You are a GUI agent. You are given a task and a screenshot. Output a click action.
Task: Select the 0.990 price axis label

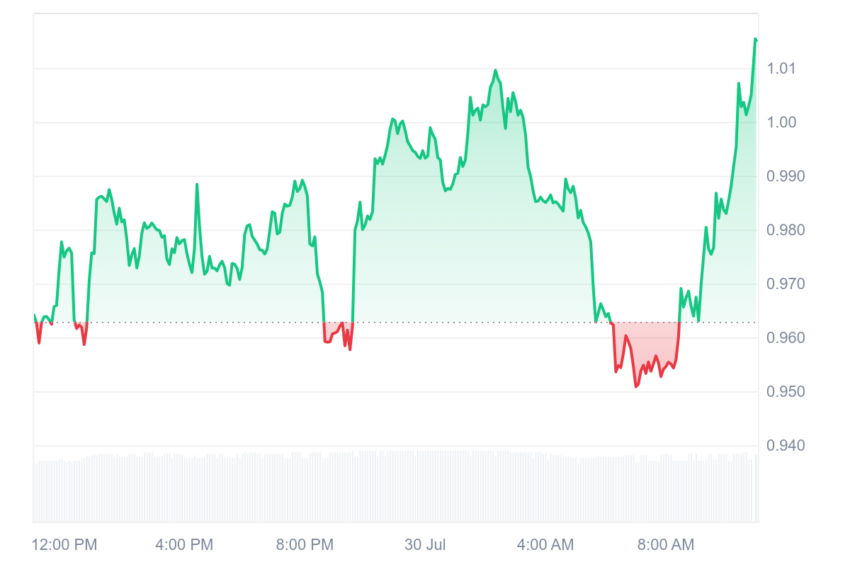785,176
